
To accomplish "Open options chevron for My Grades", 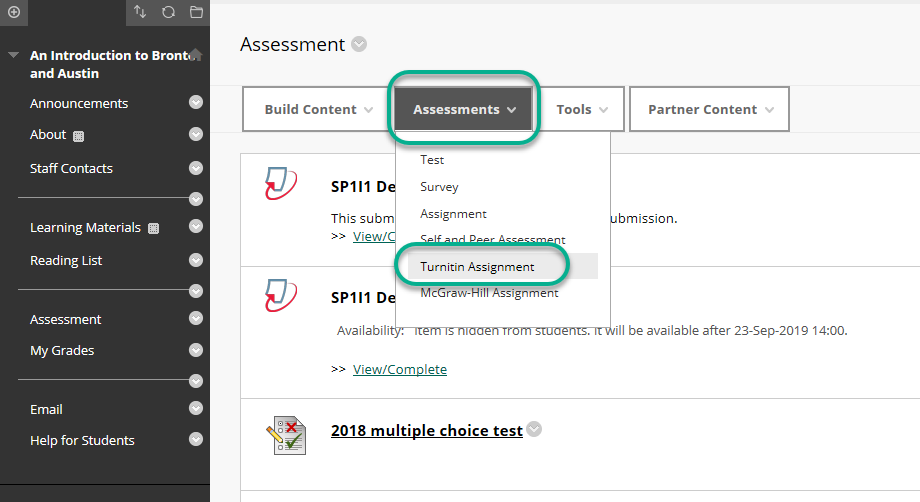I will 196,350.
